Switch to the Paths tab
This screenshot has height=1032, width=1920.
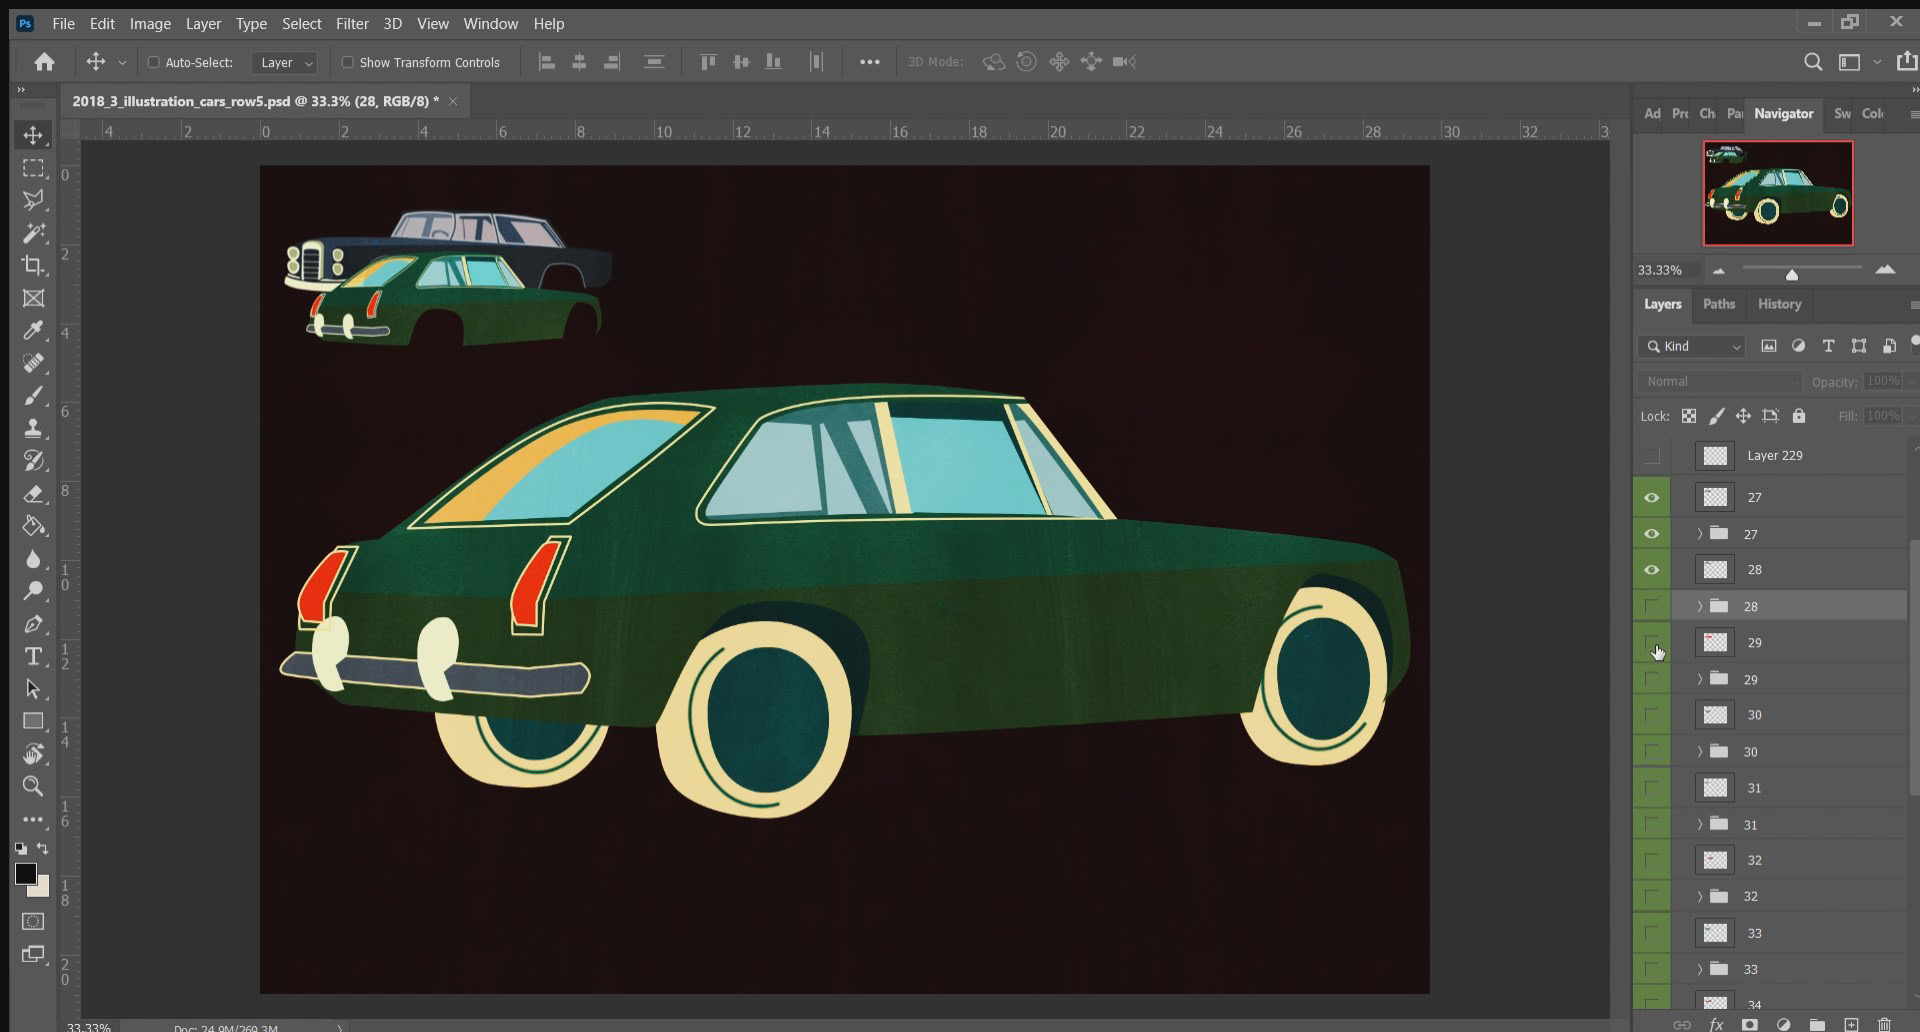click(x=1718, y=304)
